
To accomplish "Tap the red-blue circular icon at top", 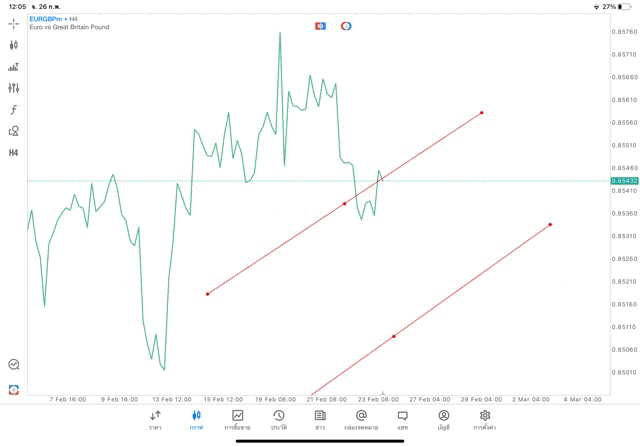I will tap(346, 26).
